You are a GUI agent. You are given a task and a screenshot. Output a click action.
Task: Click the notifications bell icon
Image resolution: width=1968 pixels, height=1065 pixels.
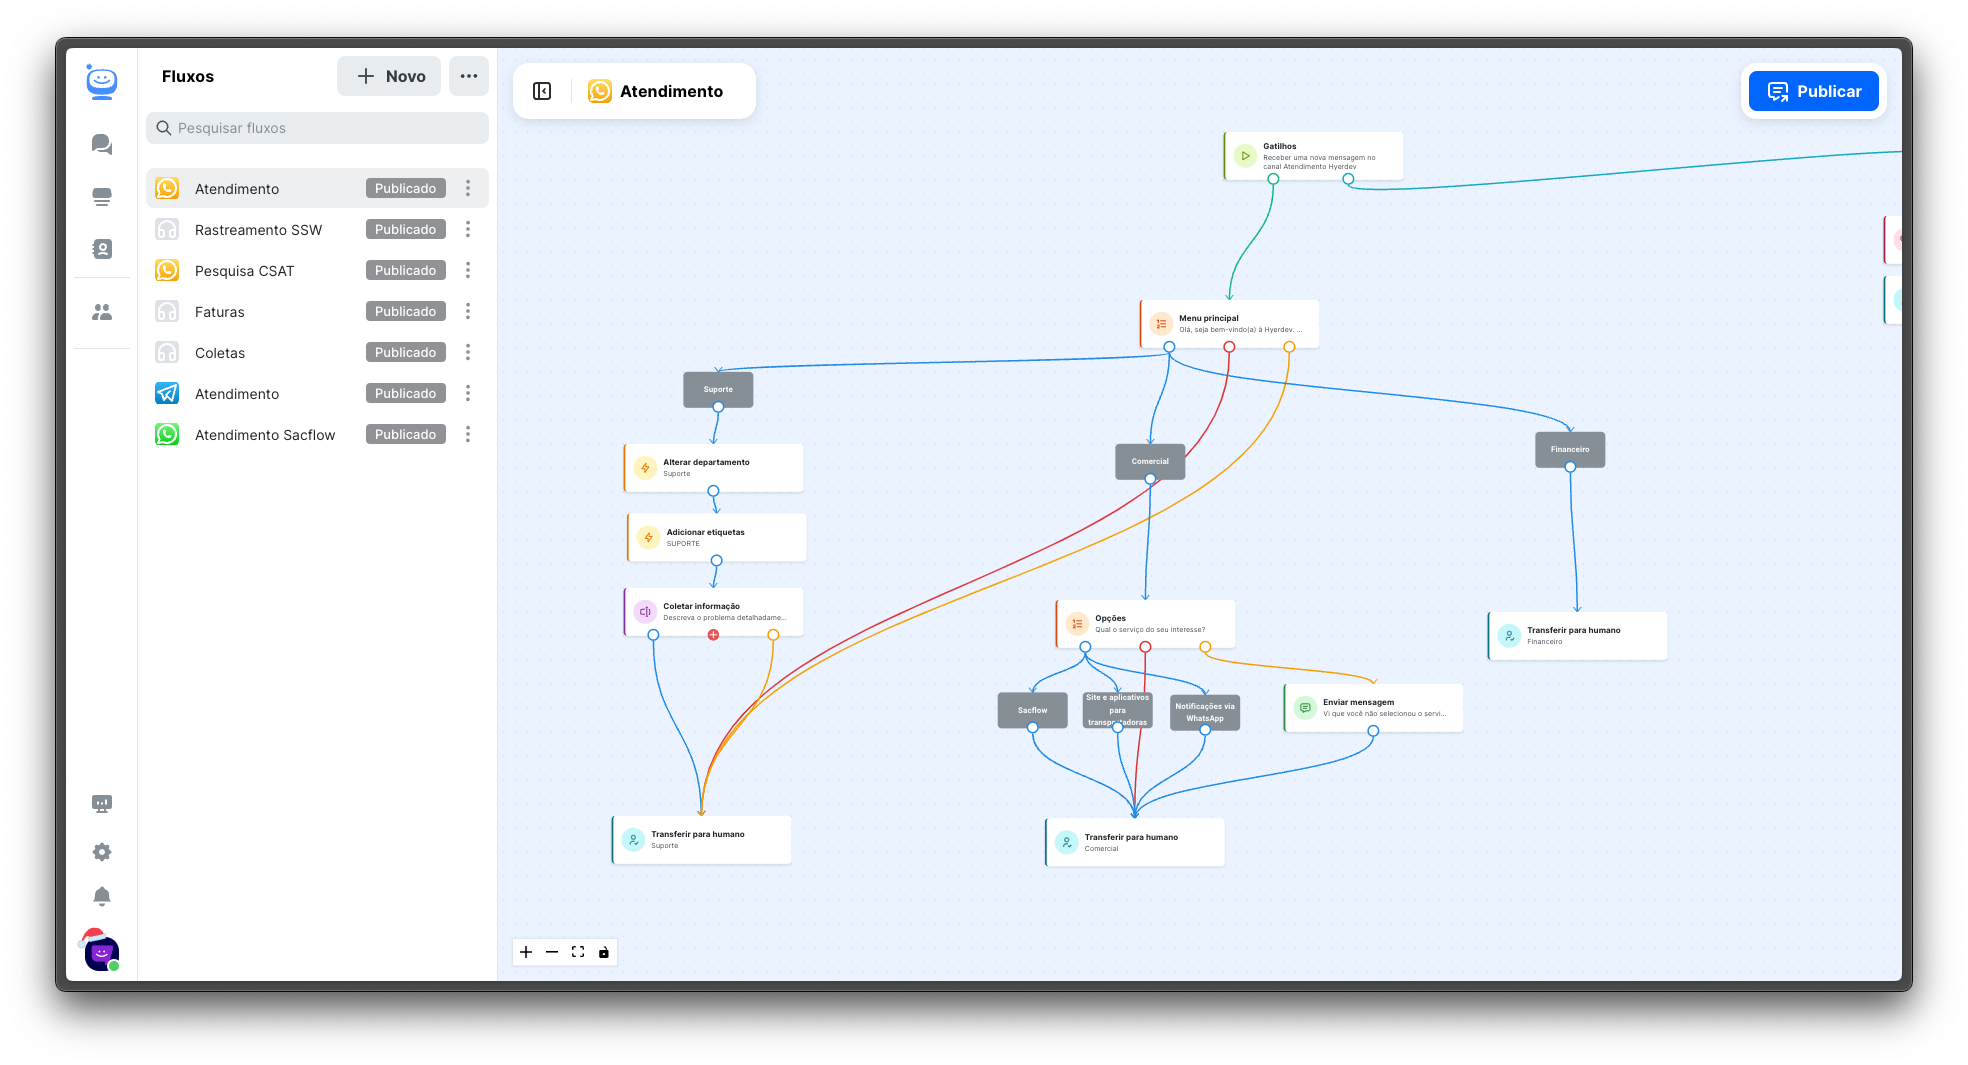click(102, 896)
